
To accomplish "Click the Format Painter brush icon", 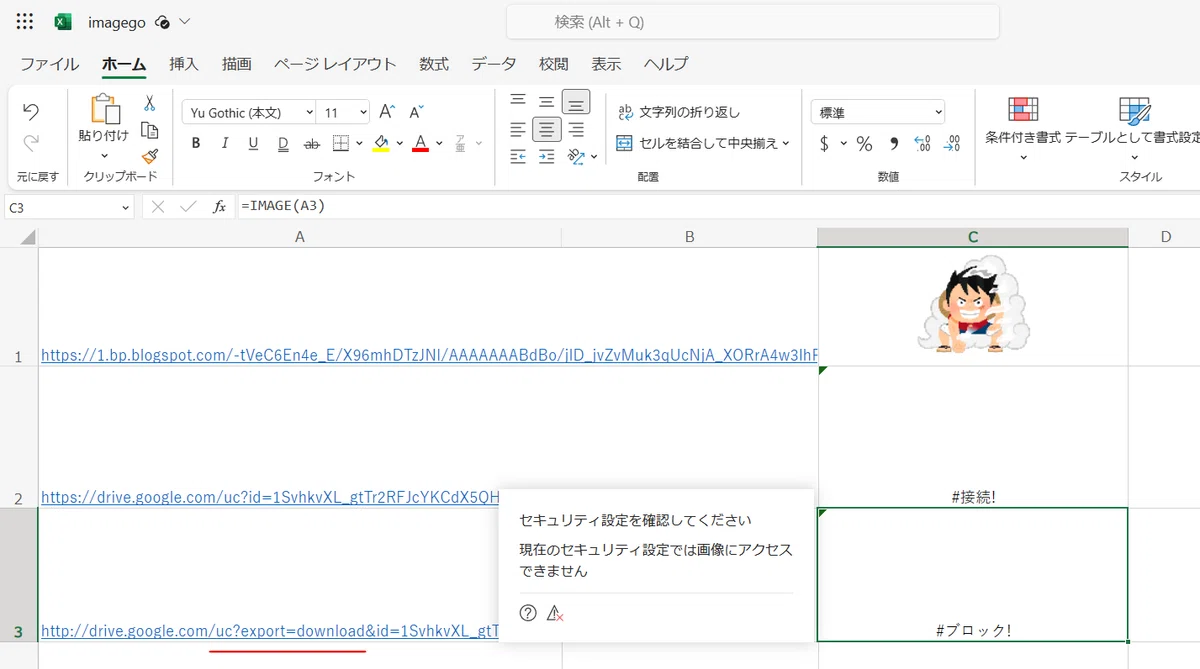I will click(150, 157).
